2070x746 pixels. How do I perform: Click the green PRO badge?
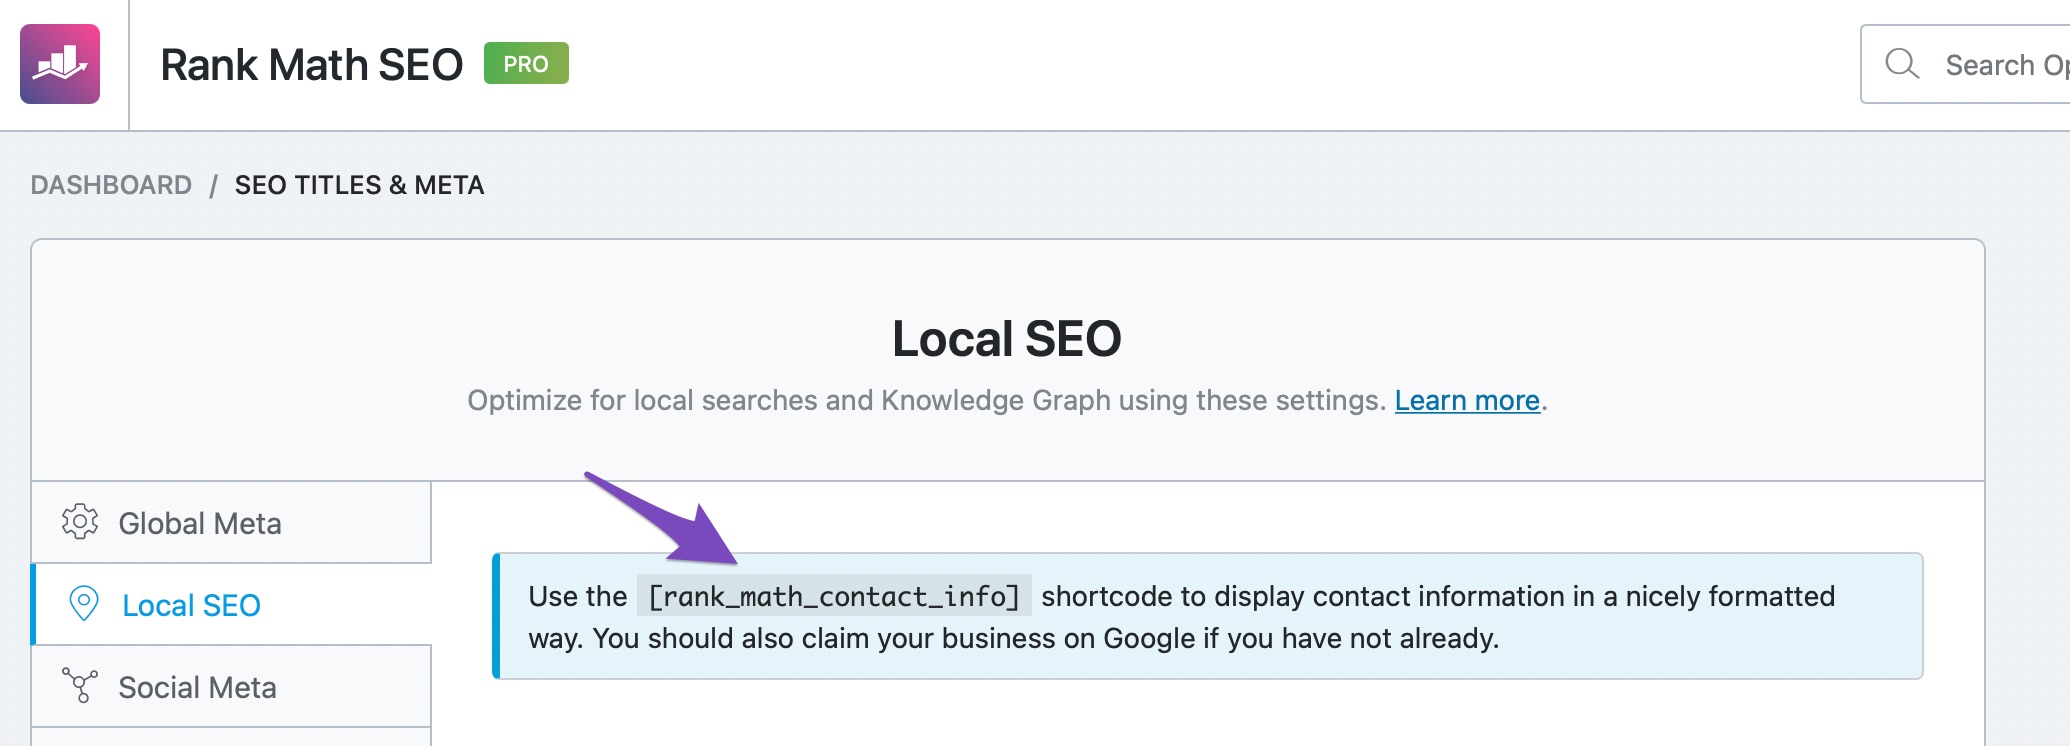point(526,64)
